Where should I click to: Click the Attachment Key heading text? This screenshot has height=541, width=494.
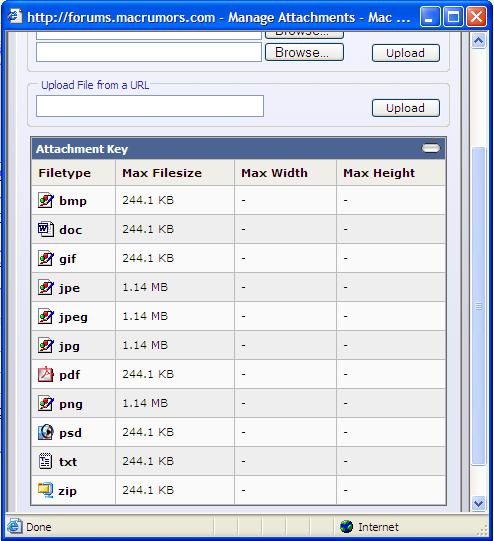click(x=82, y=149)
